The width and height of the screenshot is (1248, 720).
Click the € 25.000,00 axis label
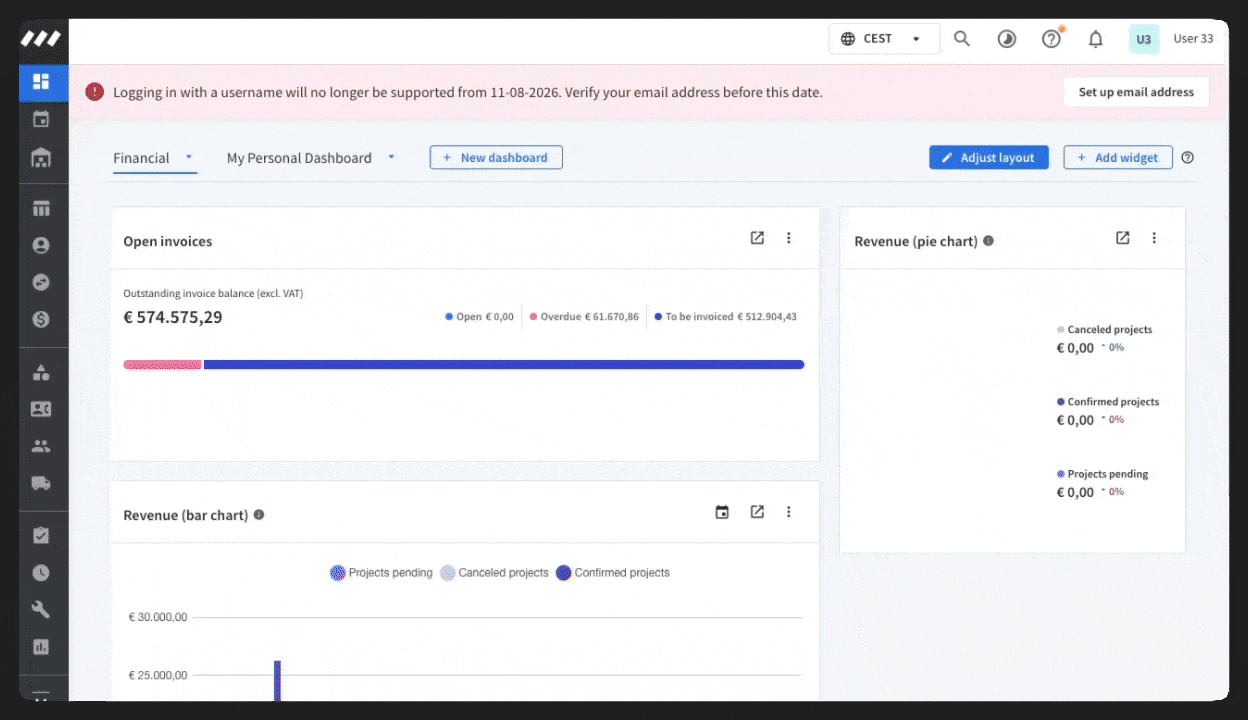coord(158,675)
